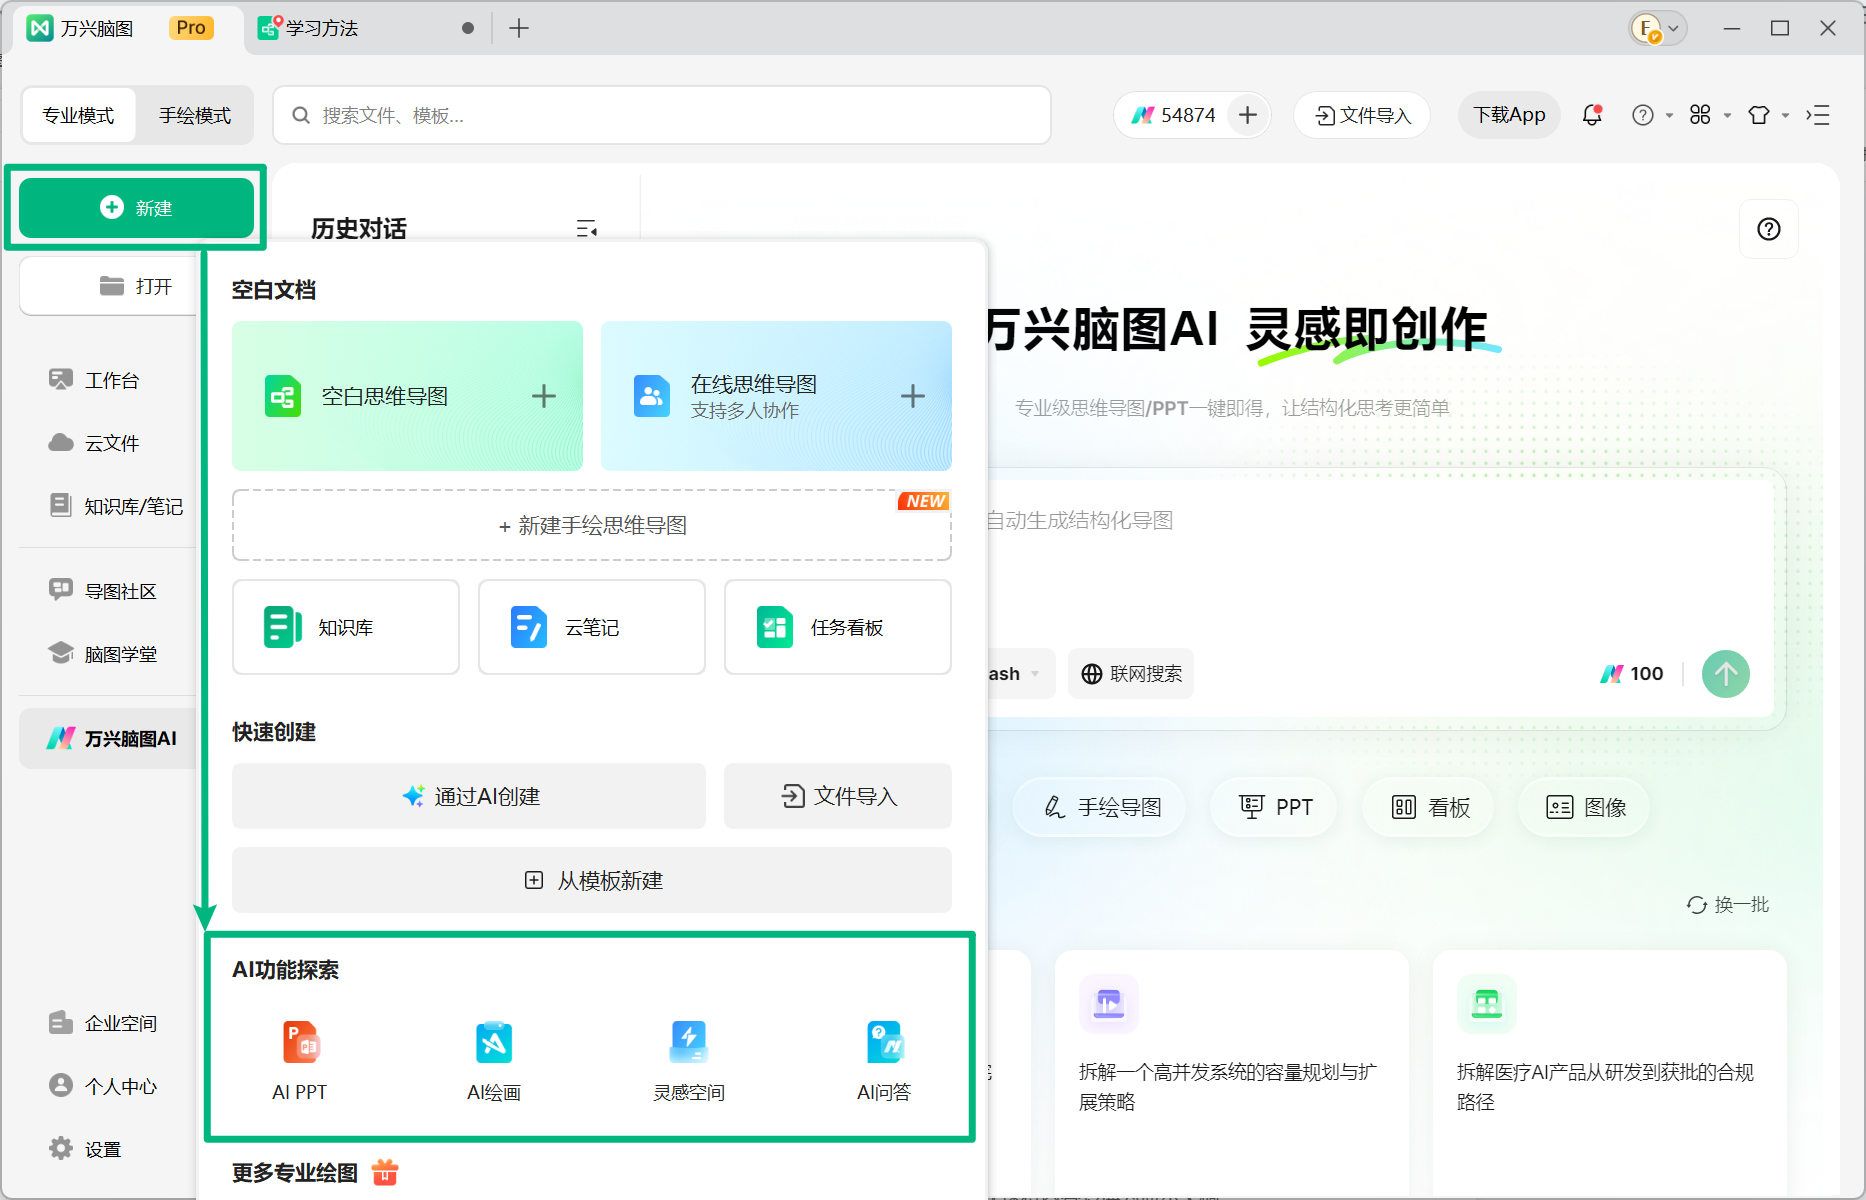The image size is (1866, 1200).
Task: Click the gift icon beside 更多专业绘图
Action: (385, 1172)
